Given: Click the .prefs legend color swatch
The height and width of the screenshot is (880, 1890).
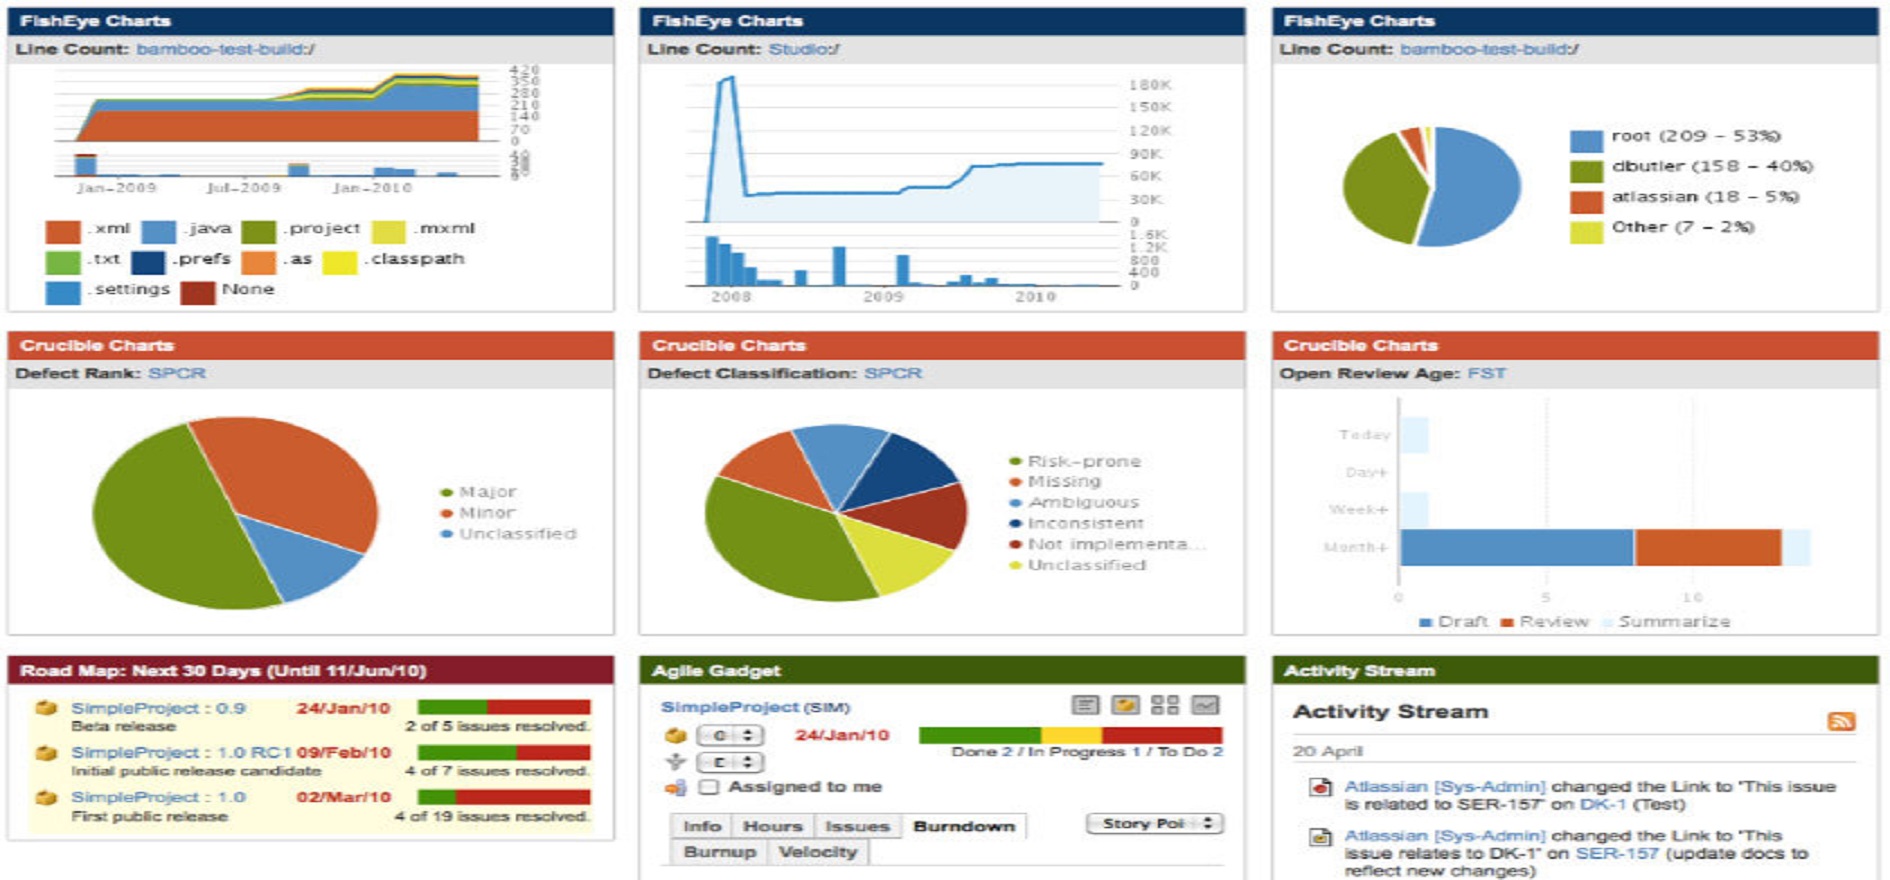Looking at the screenshot, I should click(x=148, y=262).
